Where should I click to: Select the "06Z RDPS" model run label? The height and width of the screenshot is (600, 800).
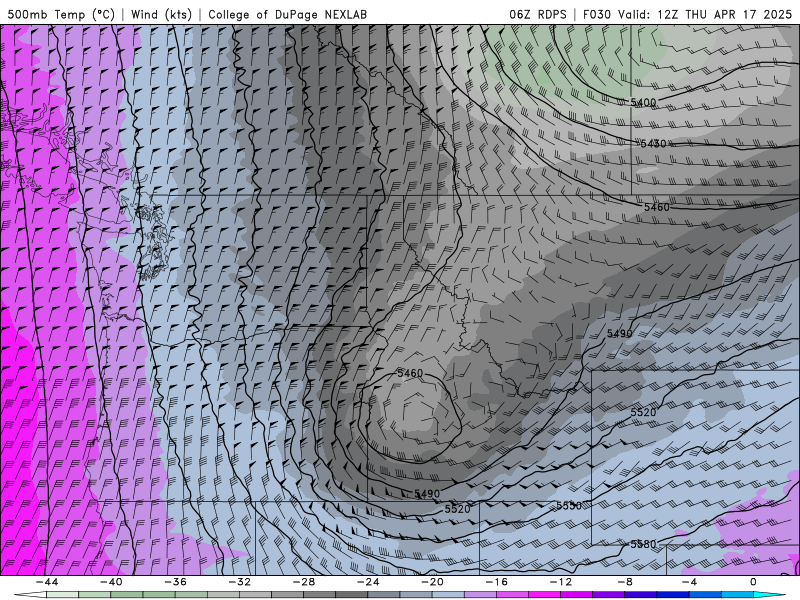(x=538, y=14)
